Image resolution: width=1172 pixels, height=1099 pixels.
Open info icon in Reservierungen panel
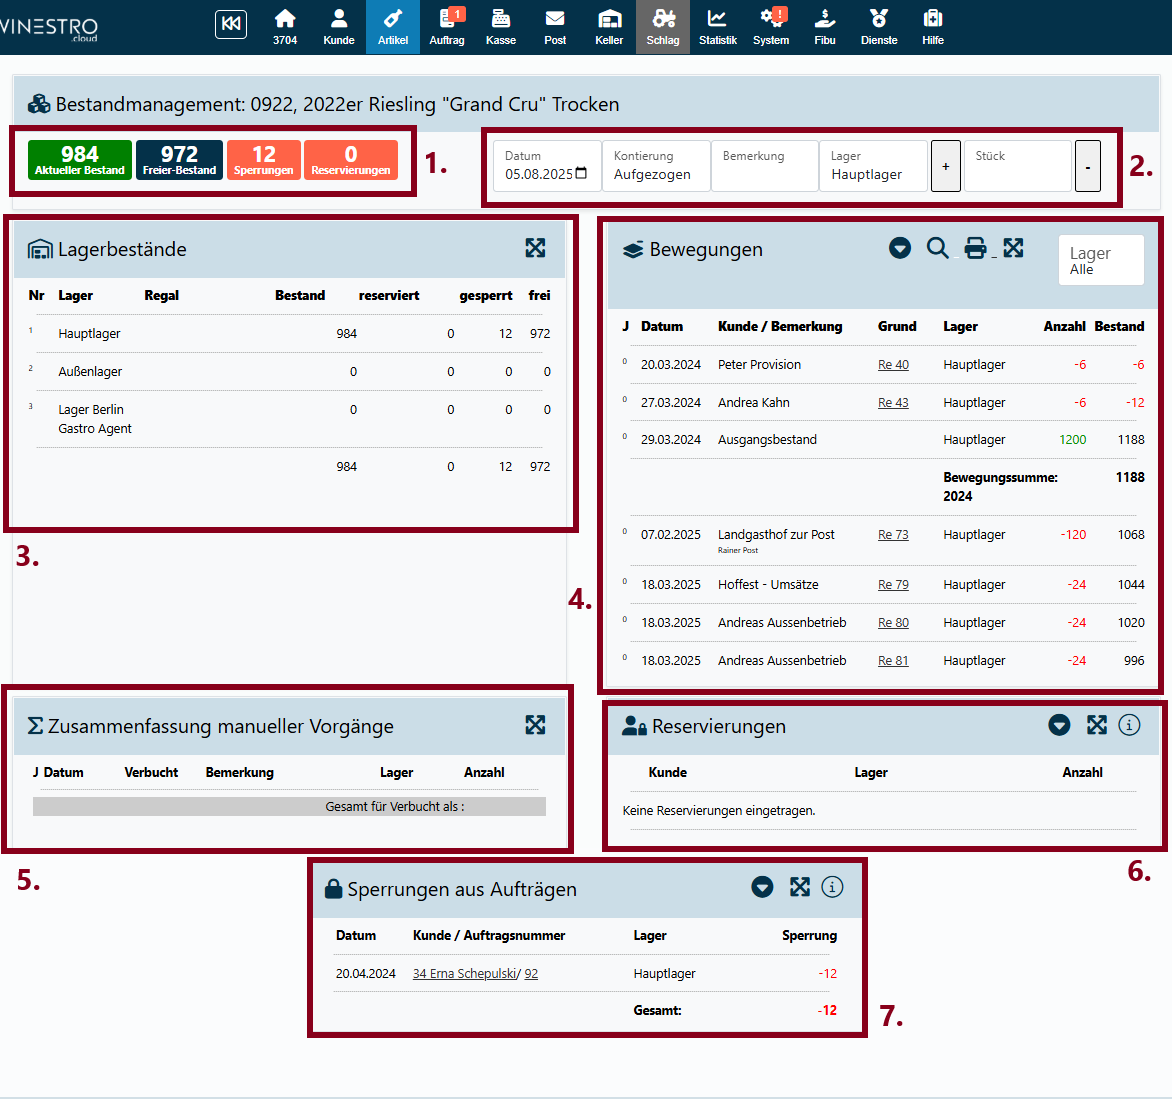coord(1129,725)
